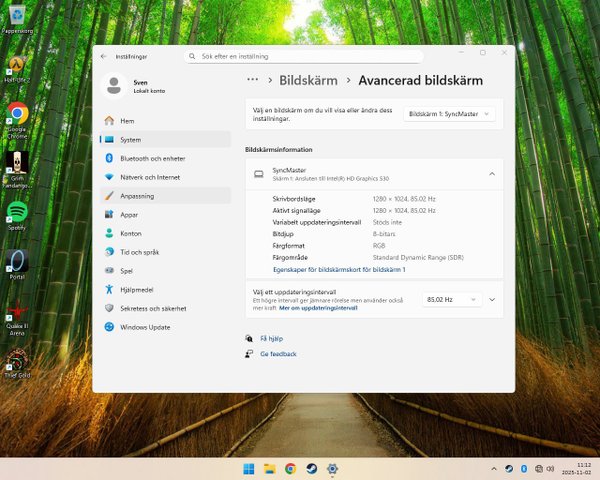Viewport: 600px width, 480px height.
Task: Open the Half-Life 2 desktop shortcut
Action: (17, 66)
